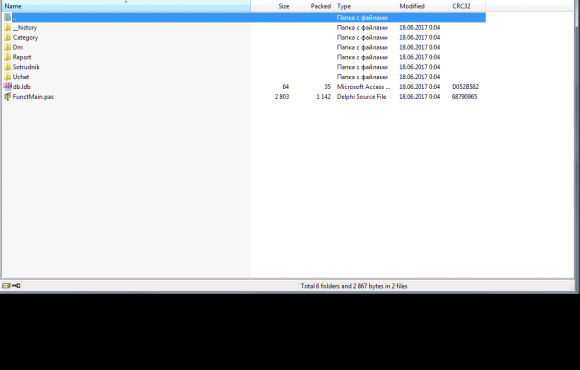
Task: Click the __history folder icon
Action: 7,27
